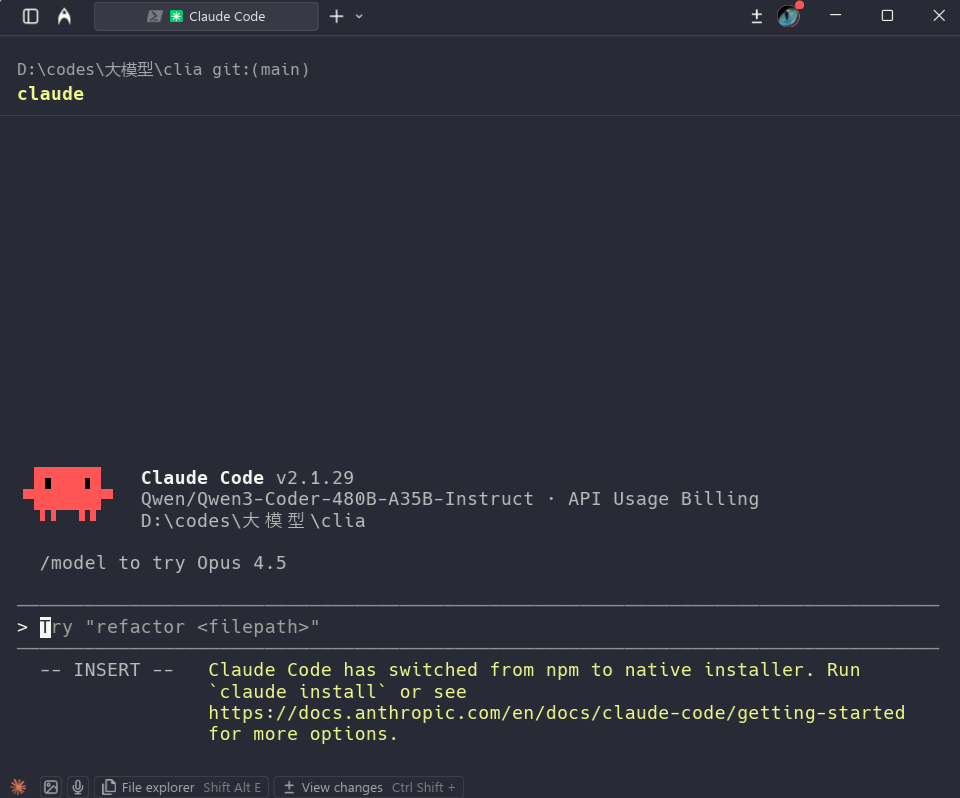Open the Anthropic getting-started documentation link
Viewport: 960px width, 798px height.
click(555, 712)
